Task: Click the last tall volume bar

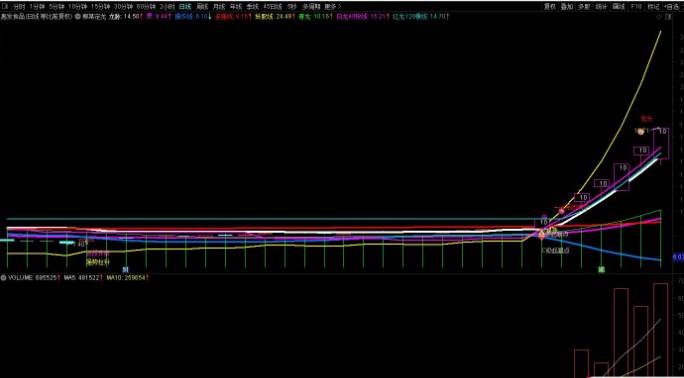Action: pos(660,330)
